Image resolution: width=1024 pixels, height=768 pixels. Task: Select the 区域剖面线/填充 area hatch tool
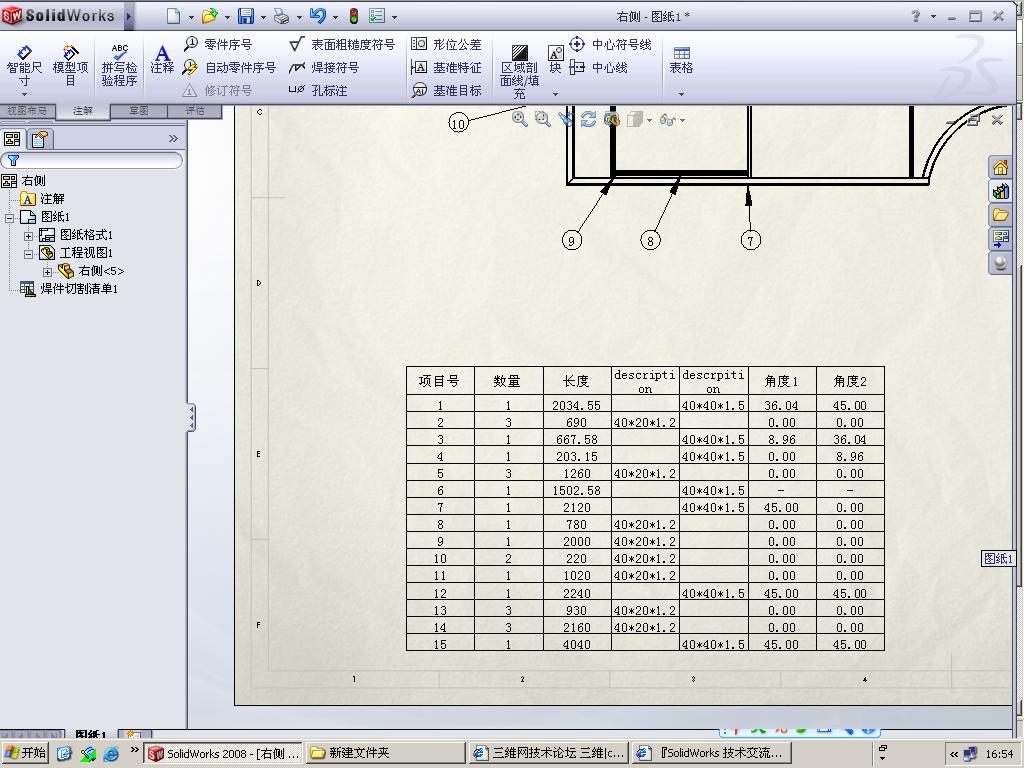(519, 72)
